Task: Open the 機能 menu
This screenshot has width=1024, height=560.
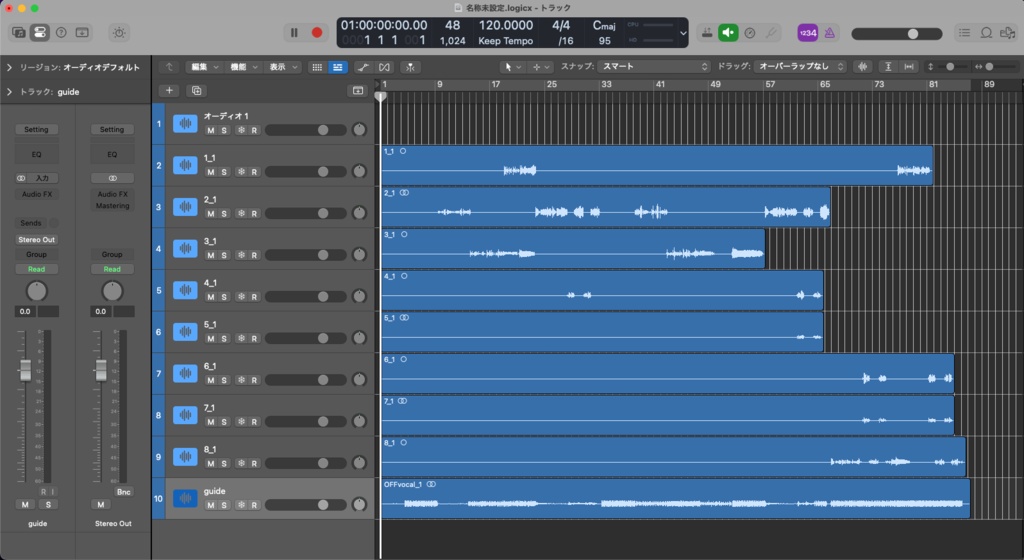Action: pyautogui.click(x=244, y=67)
